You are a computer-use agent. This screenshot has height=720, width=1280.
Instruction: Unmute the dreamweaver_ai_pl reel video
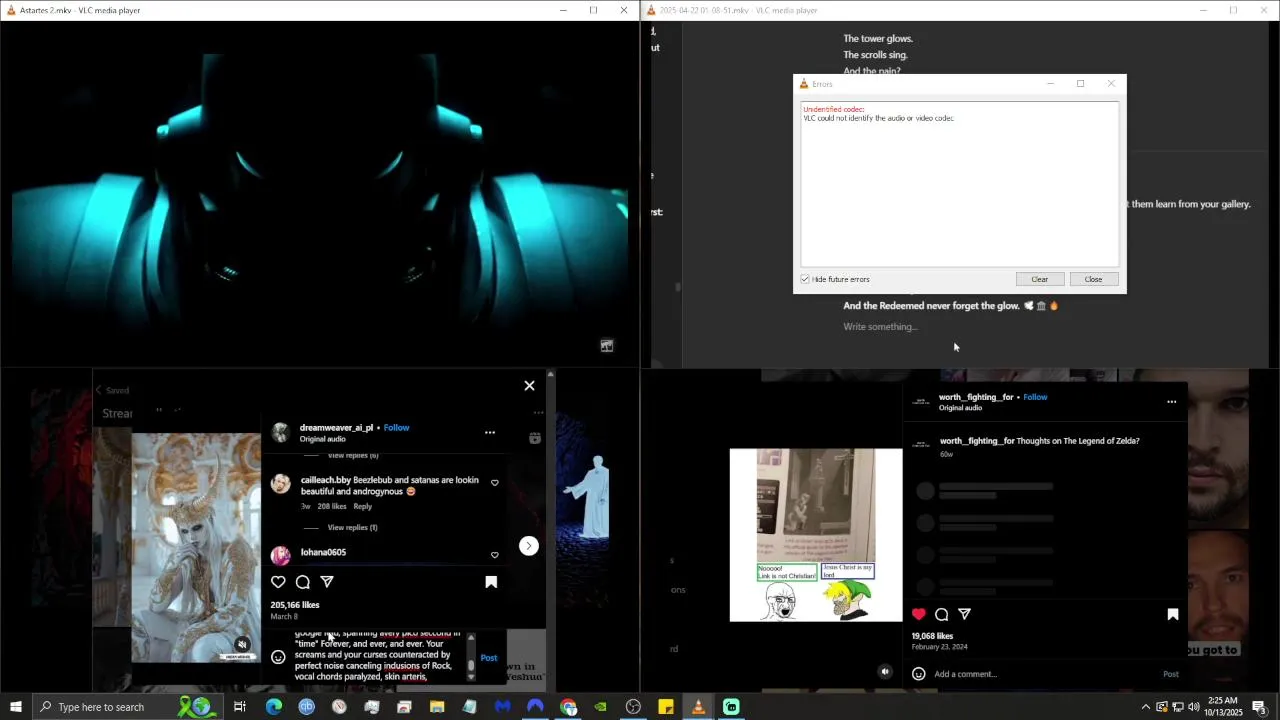click(242, 645)
